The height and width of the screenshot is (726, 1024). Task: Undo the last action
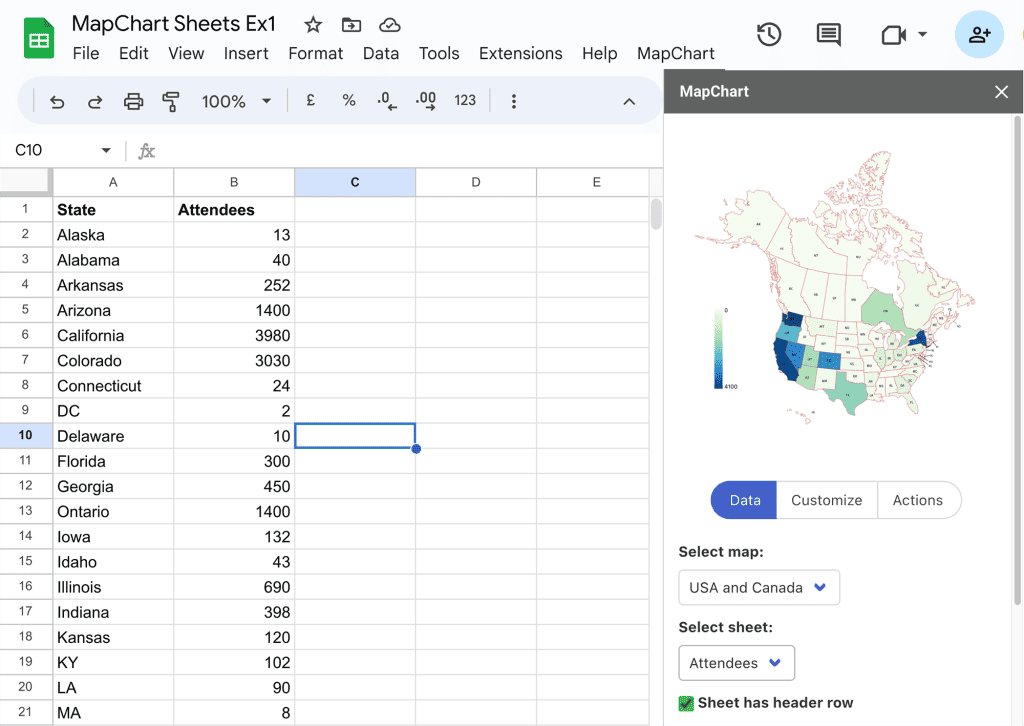57,101
